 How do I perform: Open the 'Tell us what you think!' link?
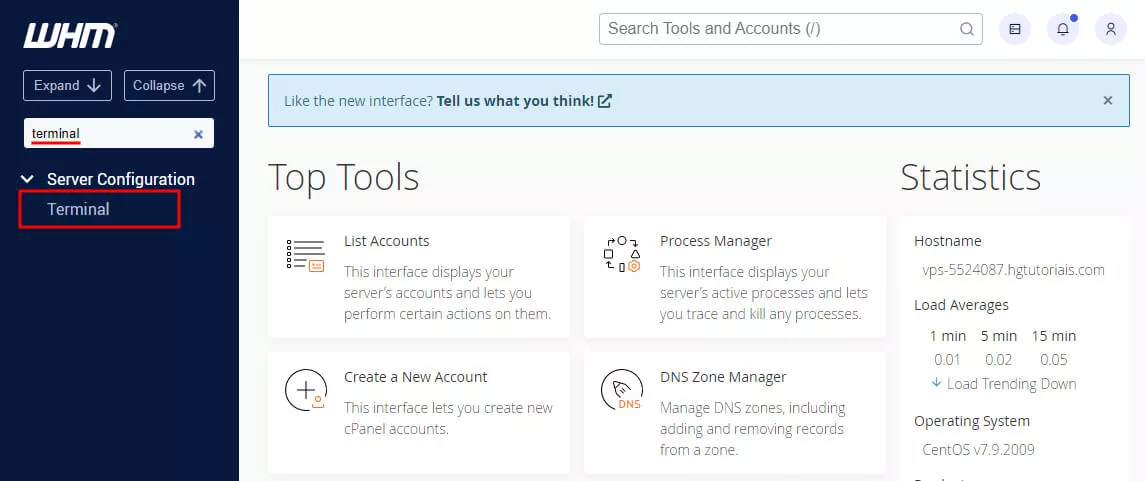pos(524,101)
